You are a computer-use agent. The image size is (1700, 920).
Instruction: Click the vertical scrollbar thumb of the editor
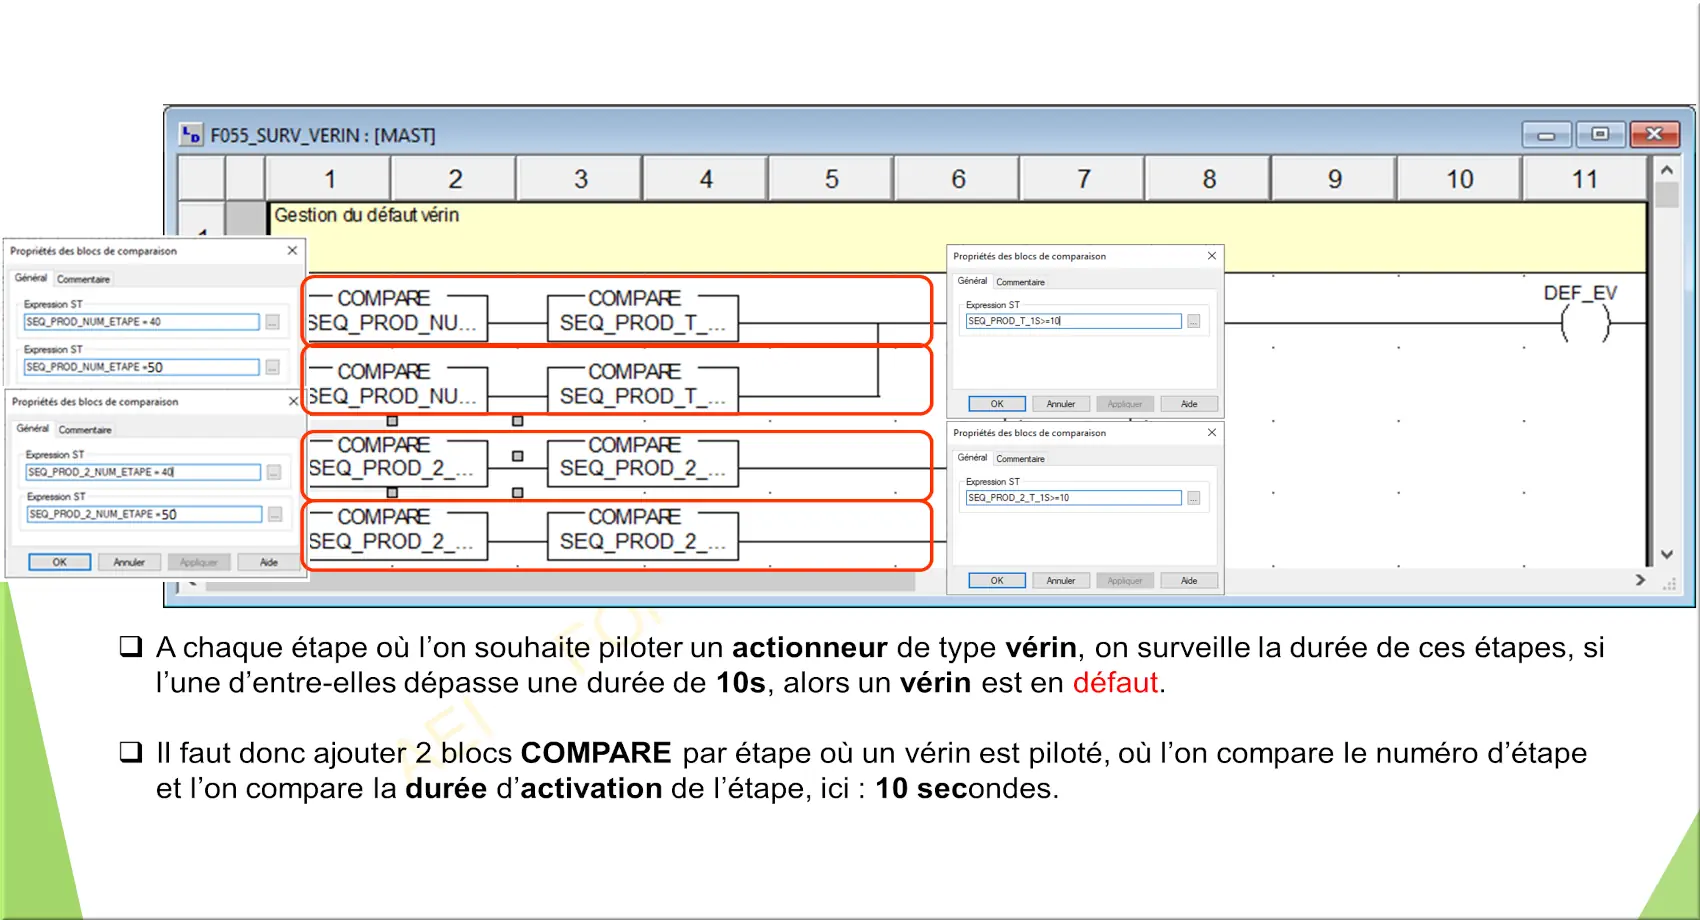coord(1667,194)
